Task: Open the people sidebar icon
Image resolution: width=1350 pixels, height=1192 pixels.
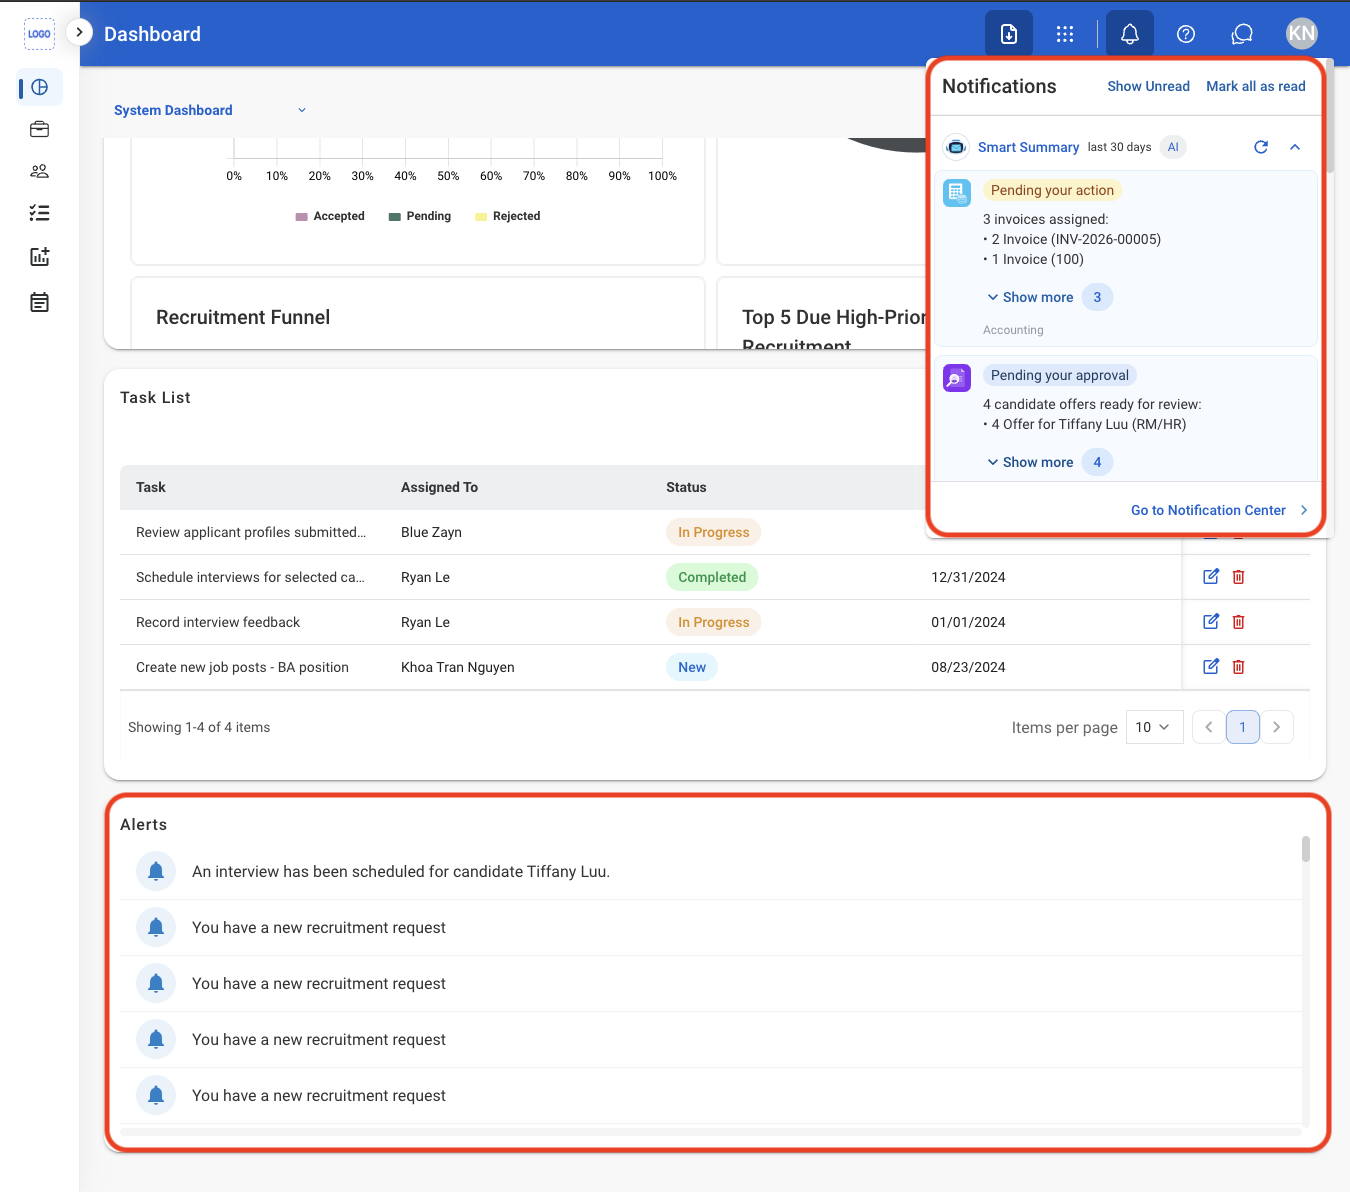Action: click(40, 171)
